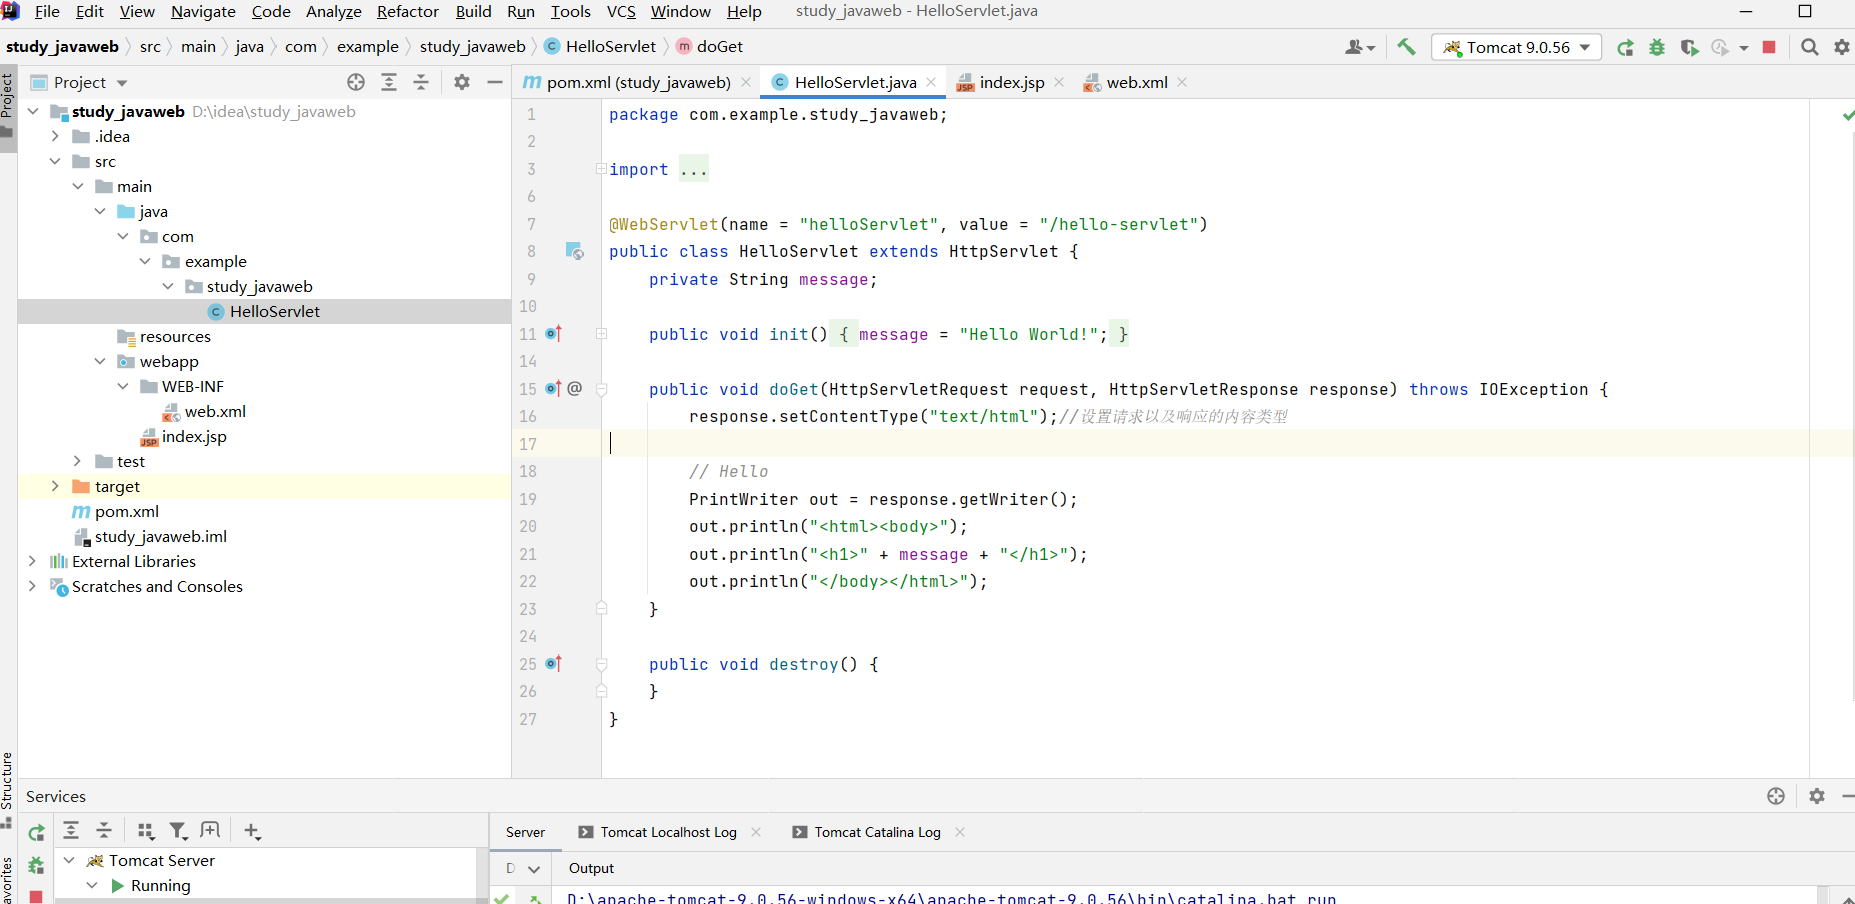Click the Services panel settings gear

[x=1817, y=796]
